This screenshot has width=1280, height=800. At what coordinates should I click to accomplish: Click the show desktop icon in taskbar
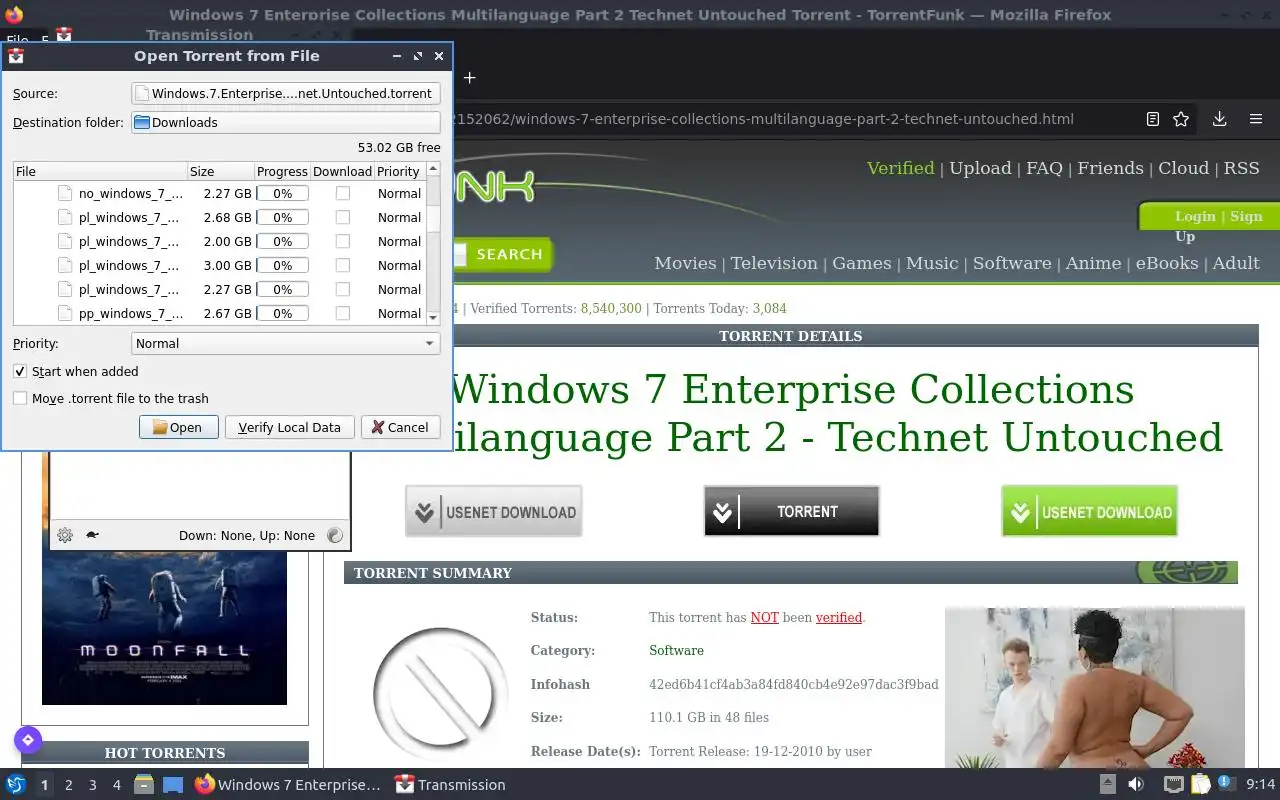[x=173, y=785]
